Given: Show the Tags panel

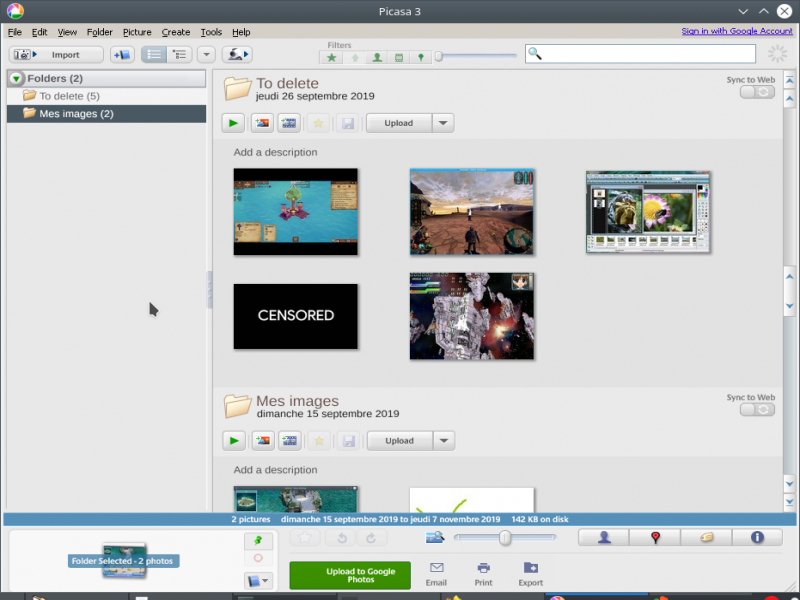Looking at the screenshot, I should 706,537.
